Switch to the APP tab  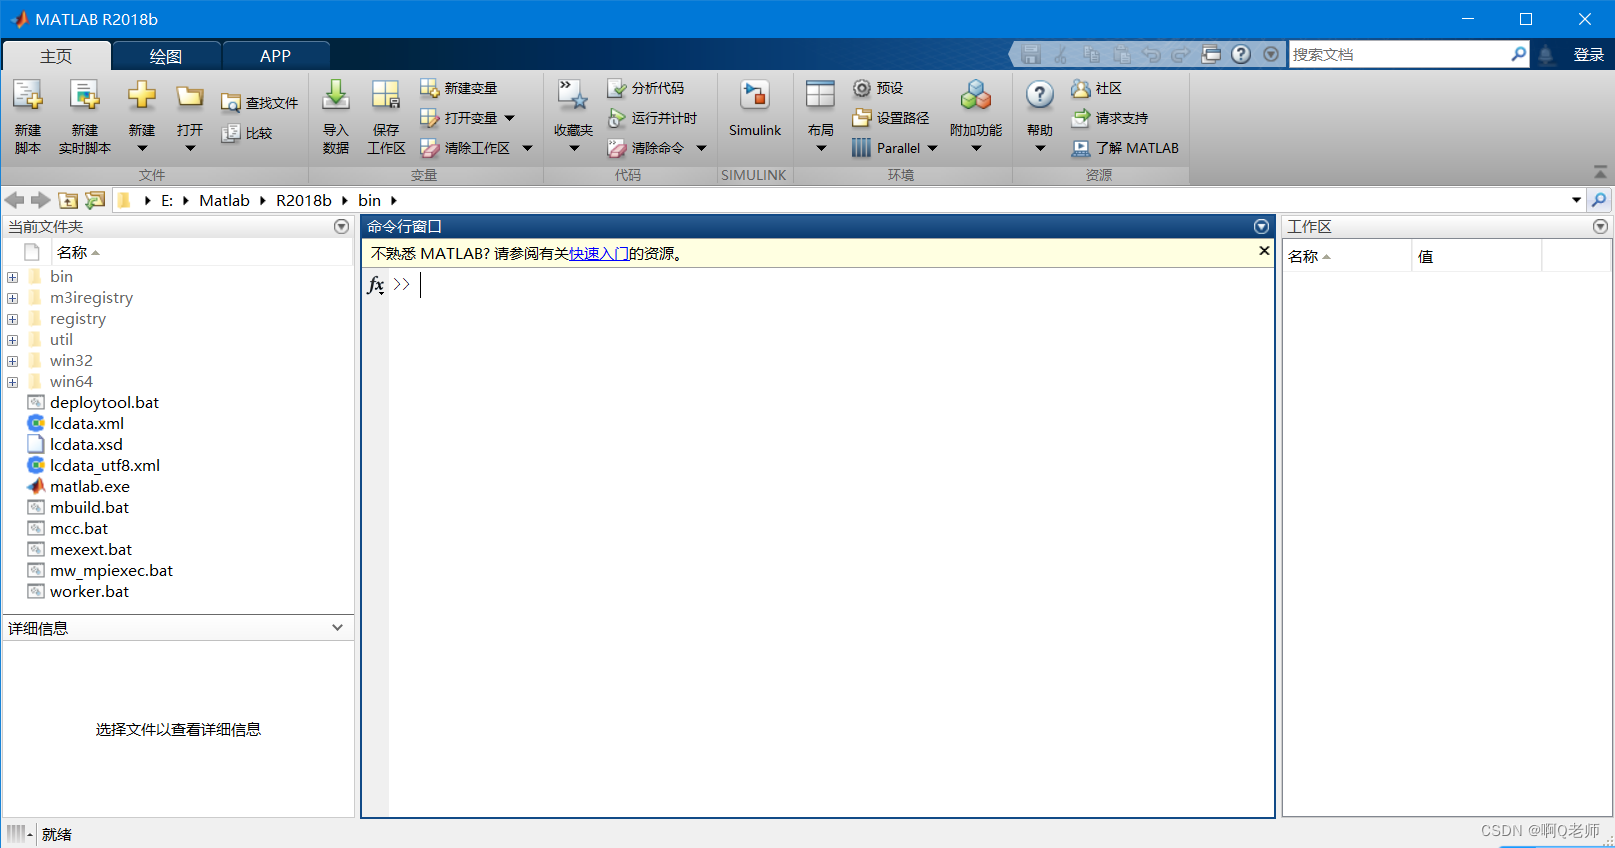[275, 56]
